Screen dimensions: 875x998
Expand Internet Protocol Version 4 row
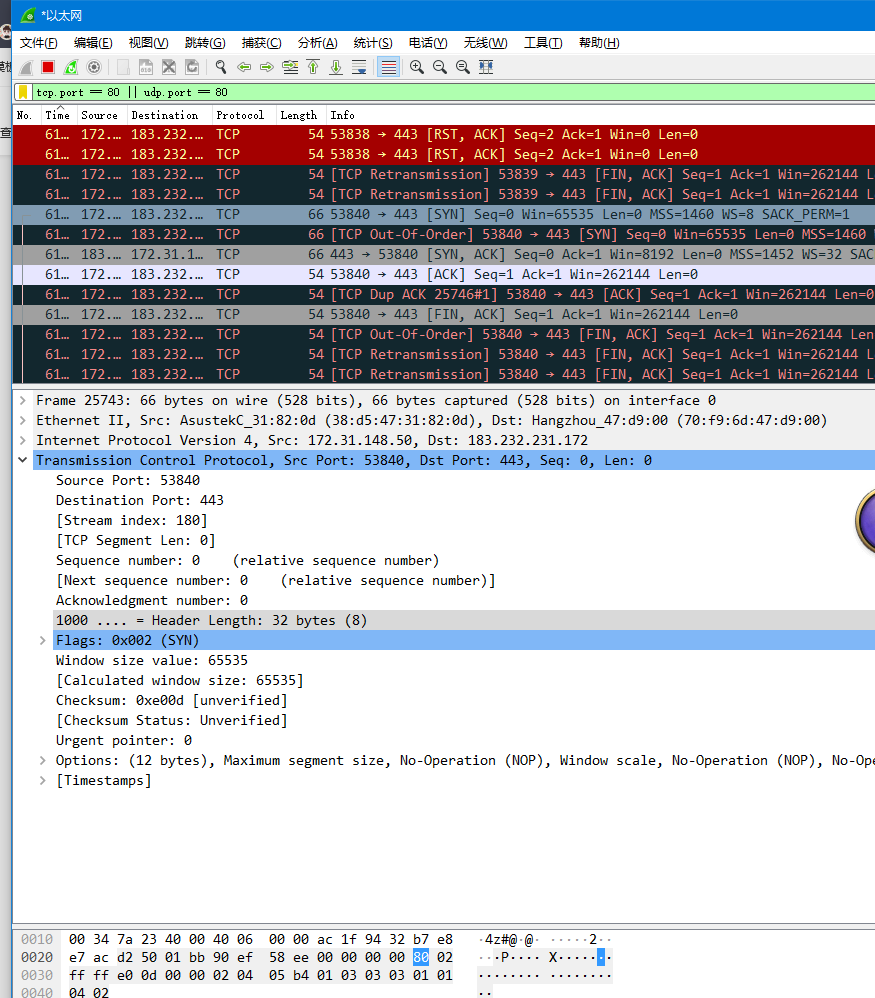point(23,440)
